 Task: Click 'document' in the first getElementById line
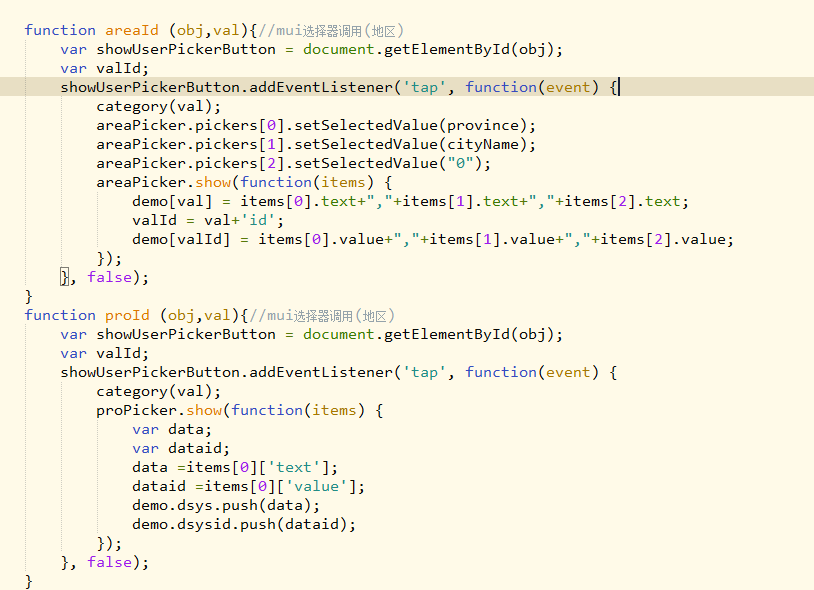pyautogui.click(x=338, y=49)
